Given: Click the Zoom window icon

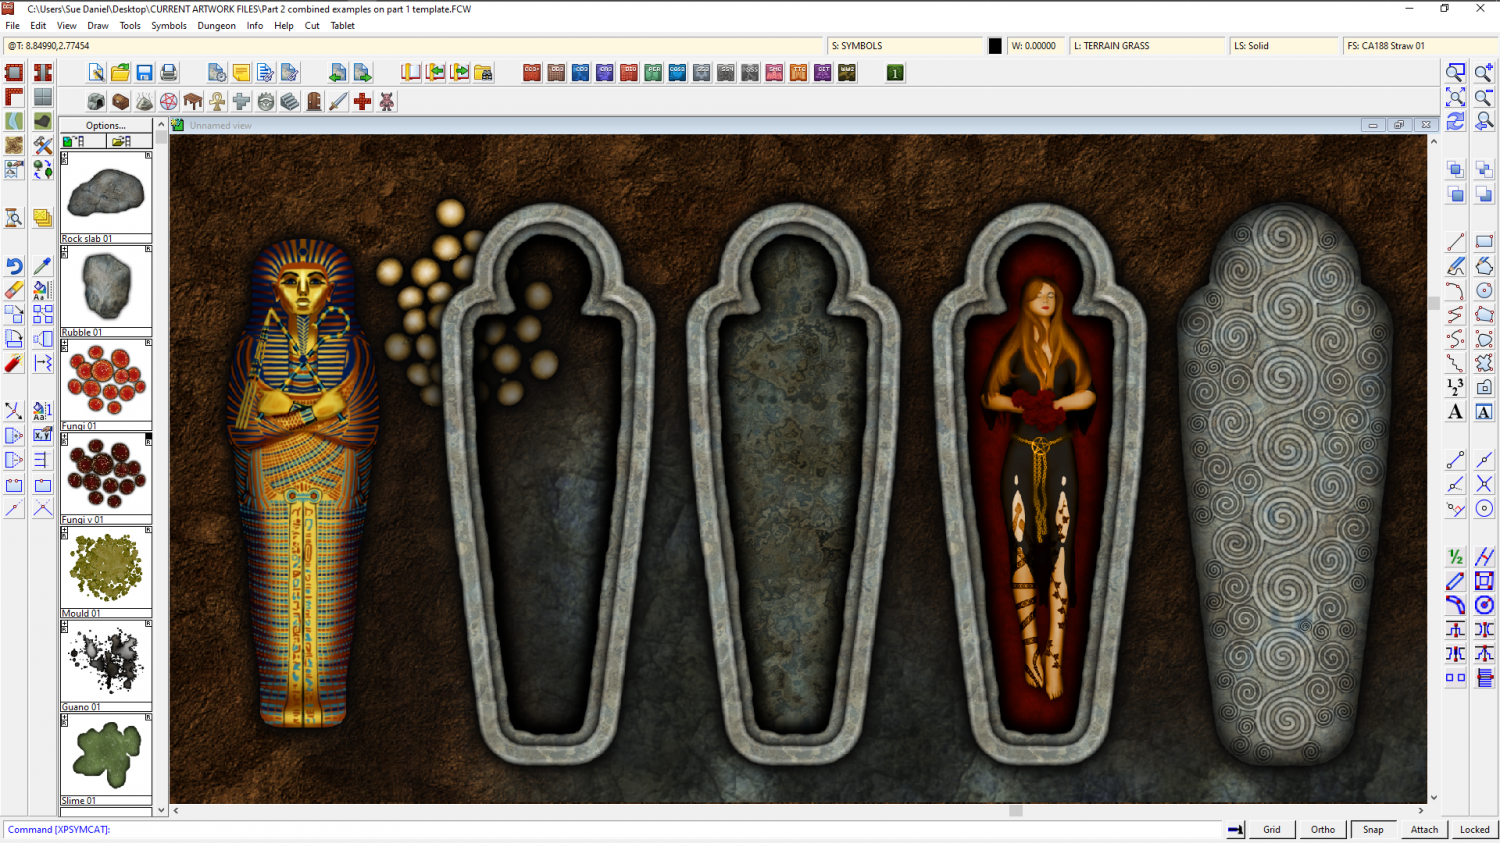Looking at the screenshot, I should coord(1455,72).
